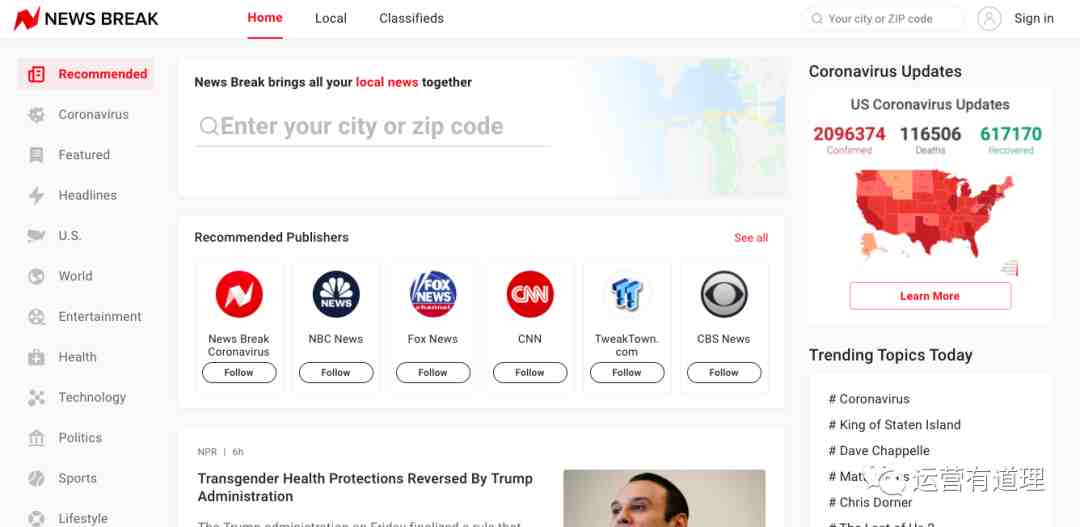Follow the NBC News publisher
This screenshot has width=1080, height=527.
coord(336,373)
